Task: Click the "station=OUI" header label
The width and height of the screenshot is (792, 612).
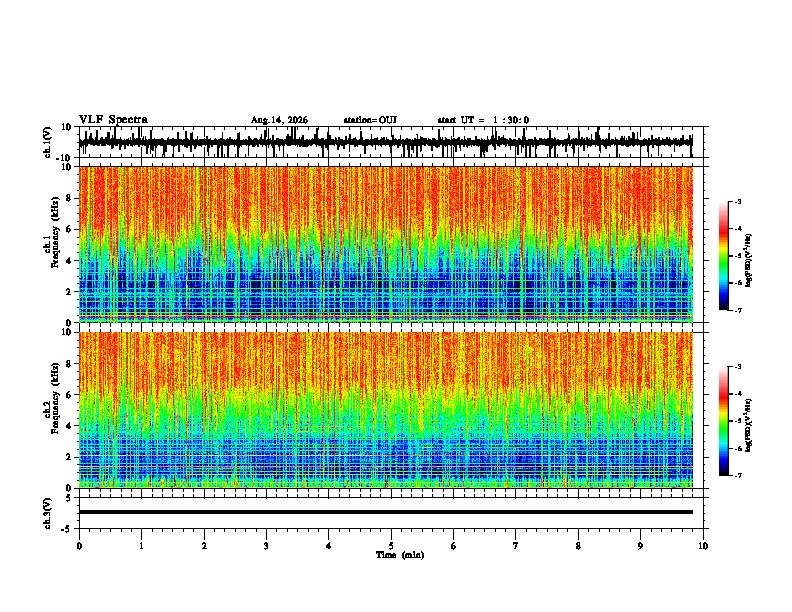Action: click(x=370, y=120)
